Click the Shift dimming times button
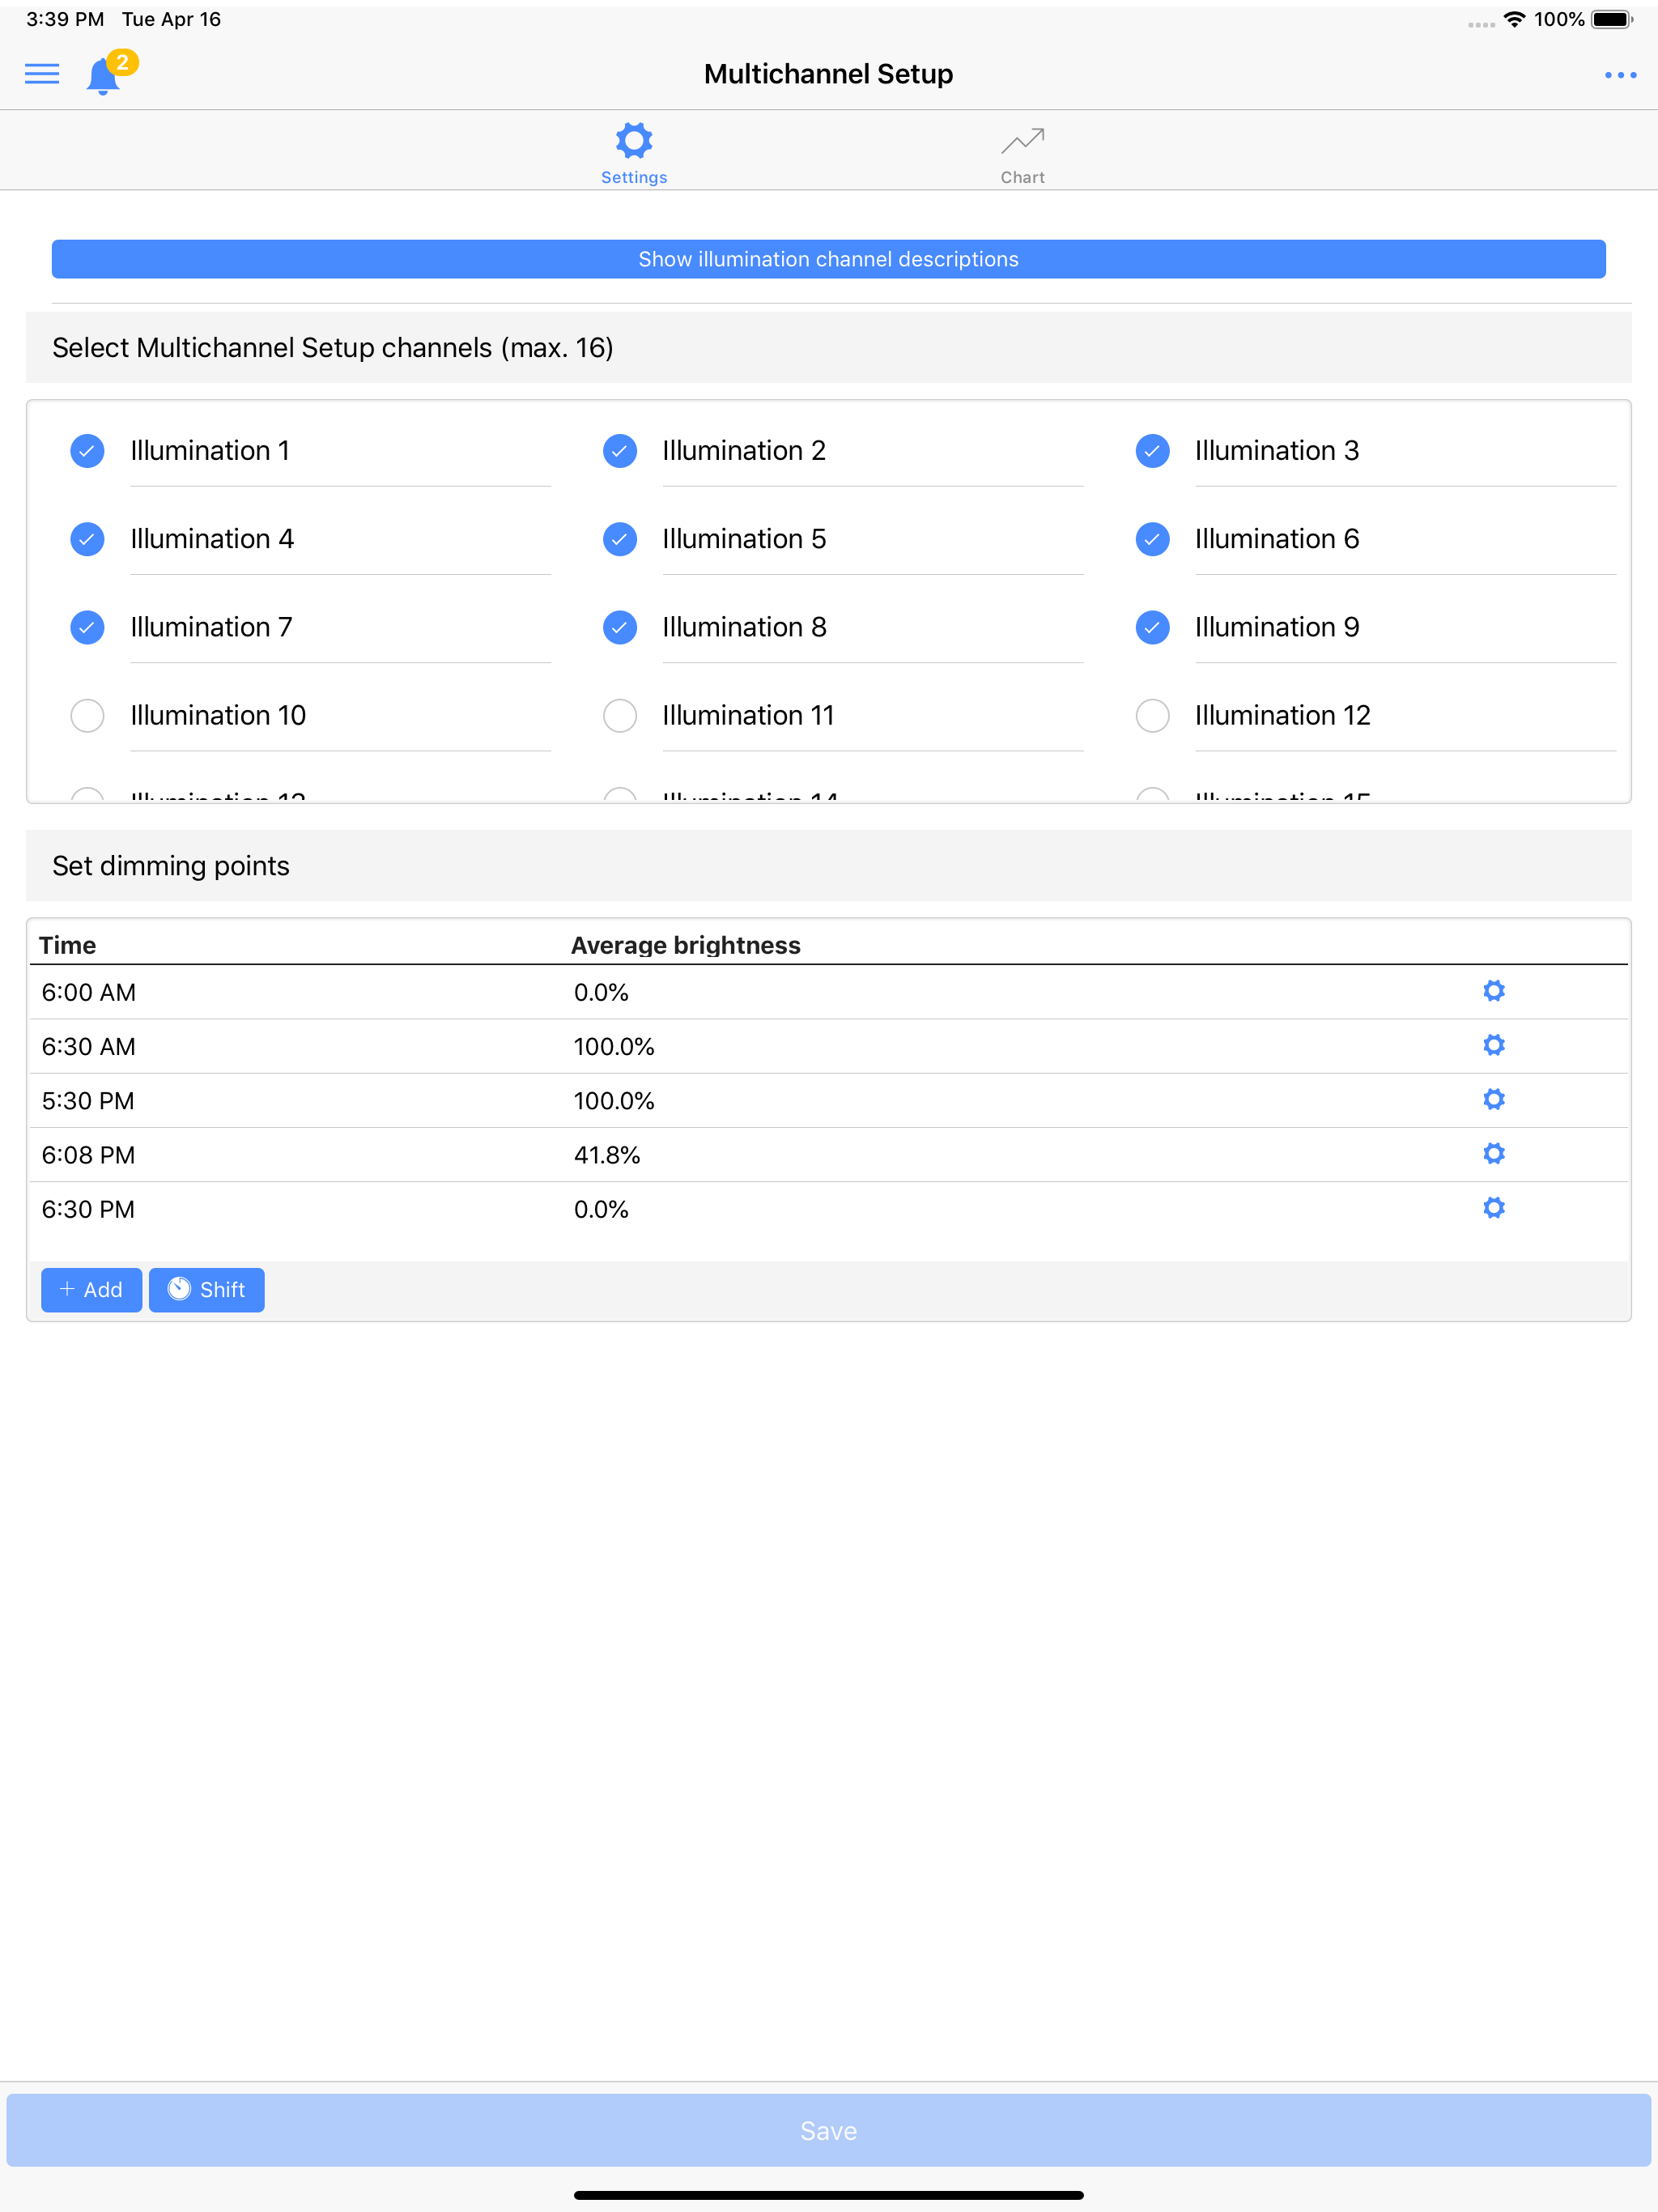 (206, 1290)
